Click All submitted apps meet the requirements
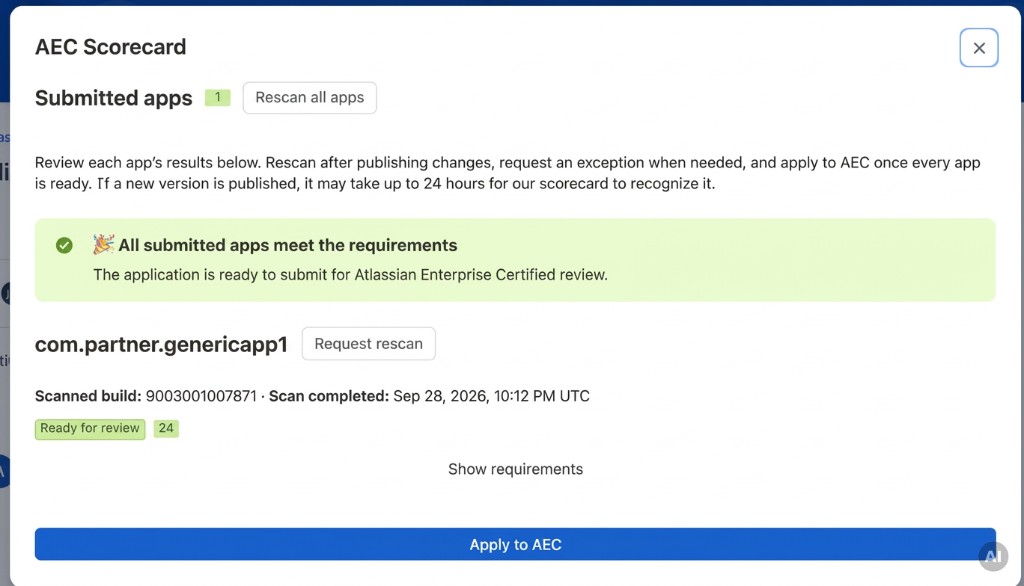The image size is (1024, 586). [287, 245]
